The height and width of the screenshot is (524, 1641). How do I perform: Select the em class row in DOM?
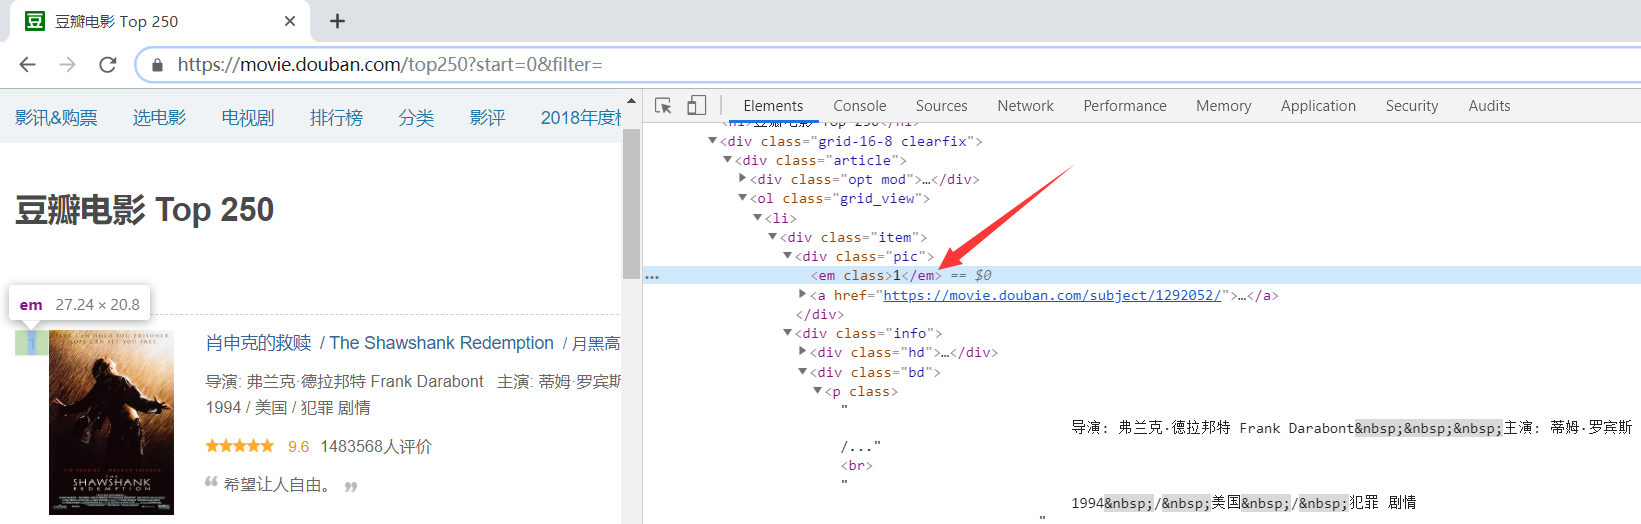1141,275
